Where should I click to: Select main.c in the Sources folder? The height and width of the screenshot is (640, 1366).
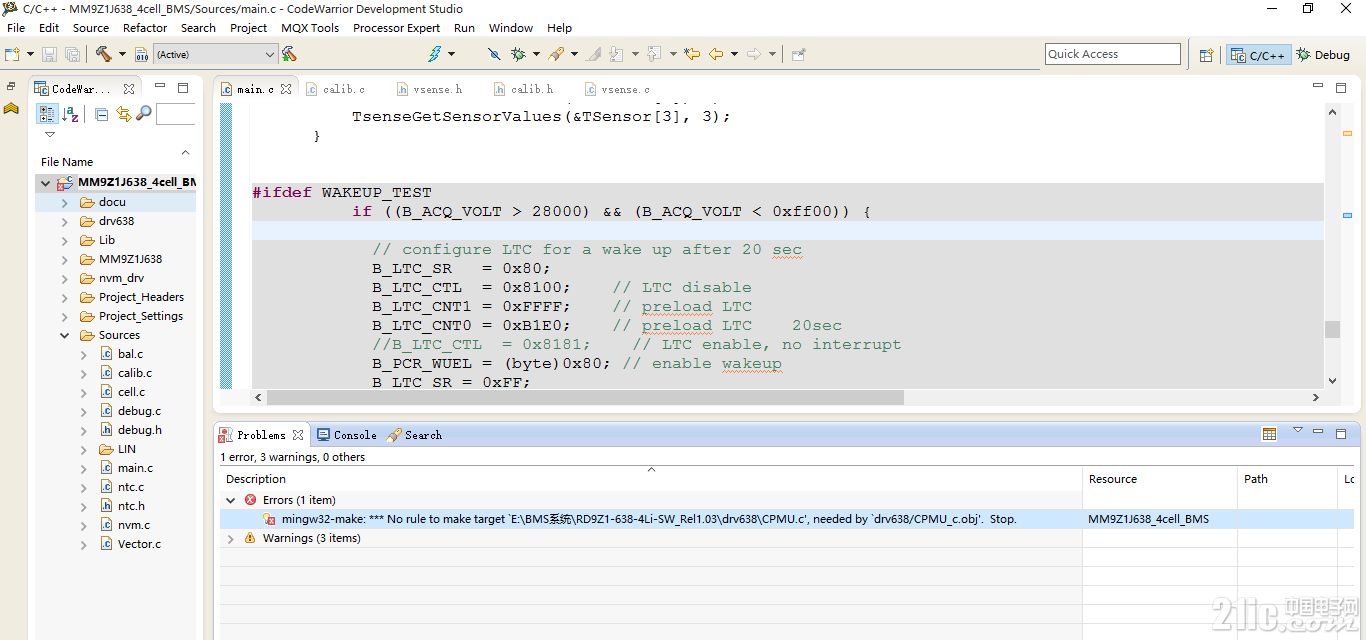coord(135,468)
